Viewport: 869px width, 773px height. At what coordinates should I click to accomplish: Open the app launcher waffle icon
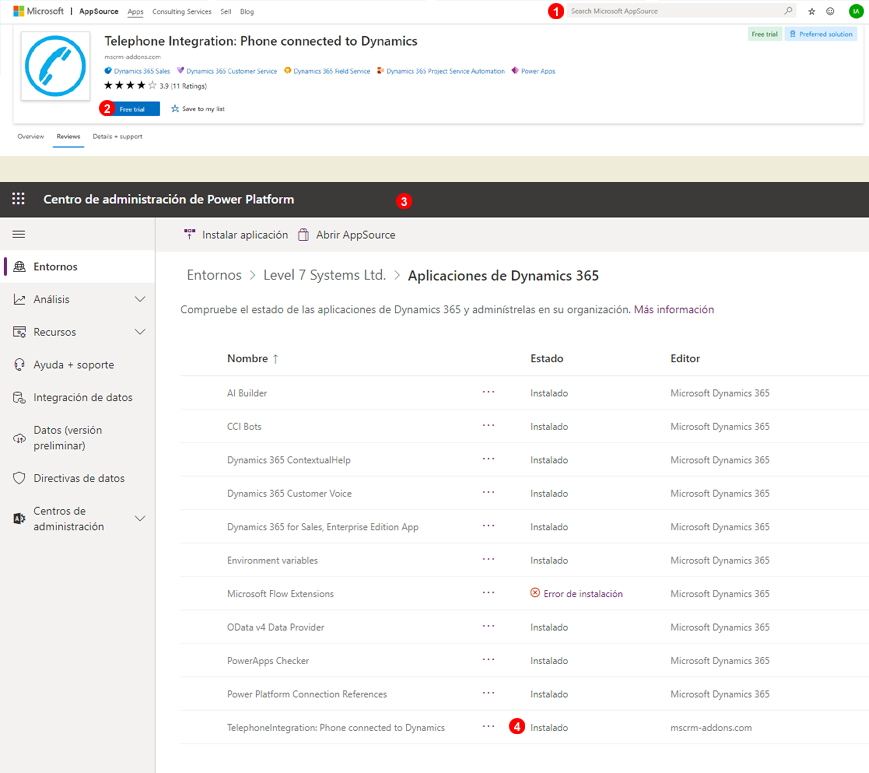(18, 199)
